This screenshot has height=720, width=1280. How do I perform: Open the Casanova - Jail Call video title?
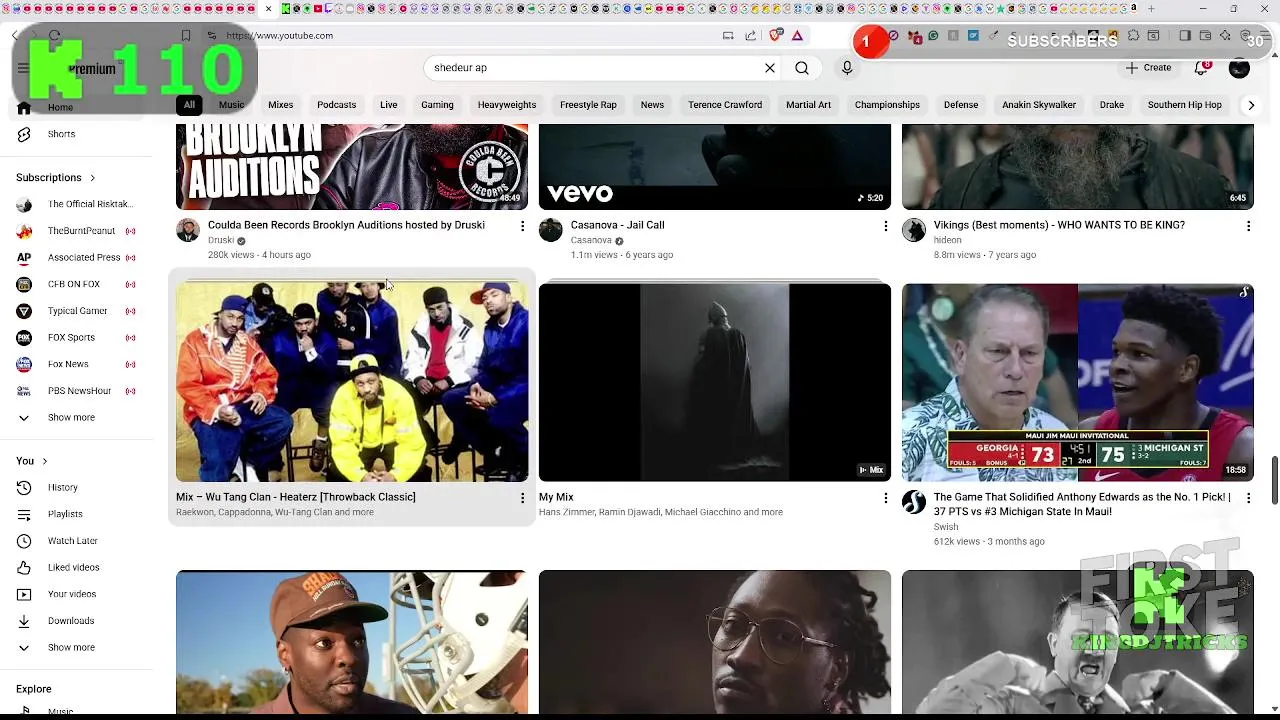[617, 225]
